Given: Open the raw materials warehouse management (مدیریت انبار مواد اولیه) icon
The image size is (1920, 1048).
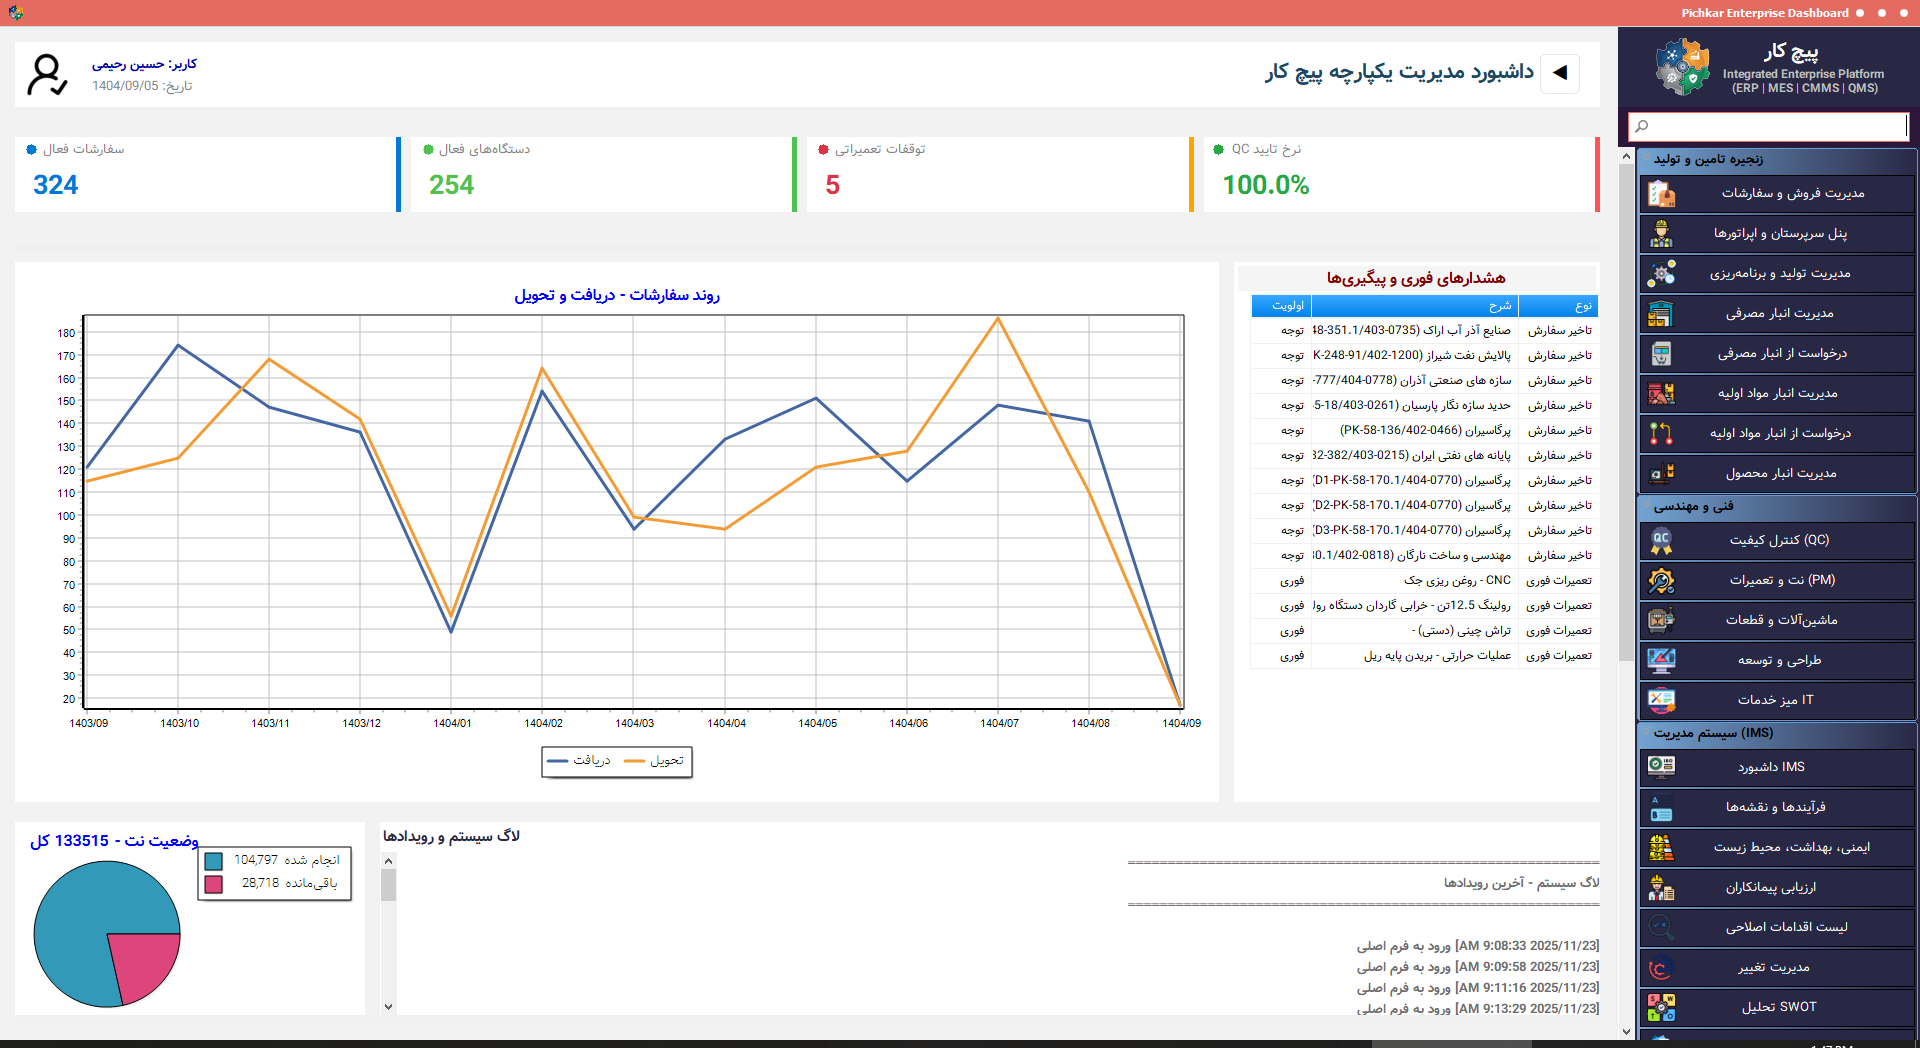Looking at the screenshot, I should [1661, 393].
